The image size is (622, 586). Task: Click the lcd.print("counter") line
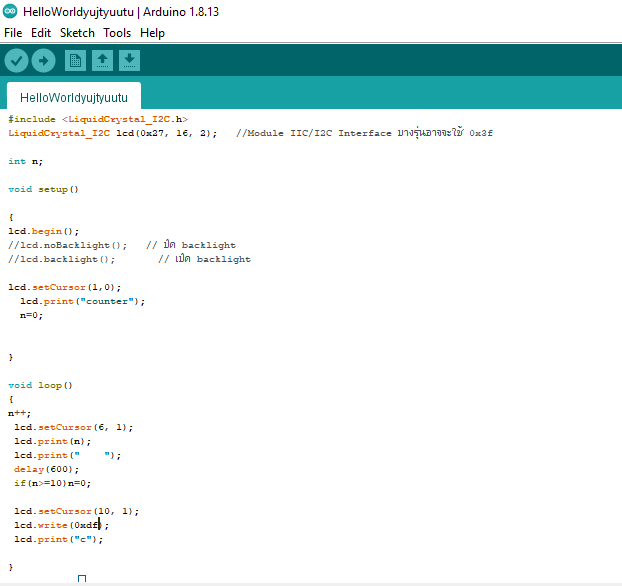(x=82, y=301)
